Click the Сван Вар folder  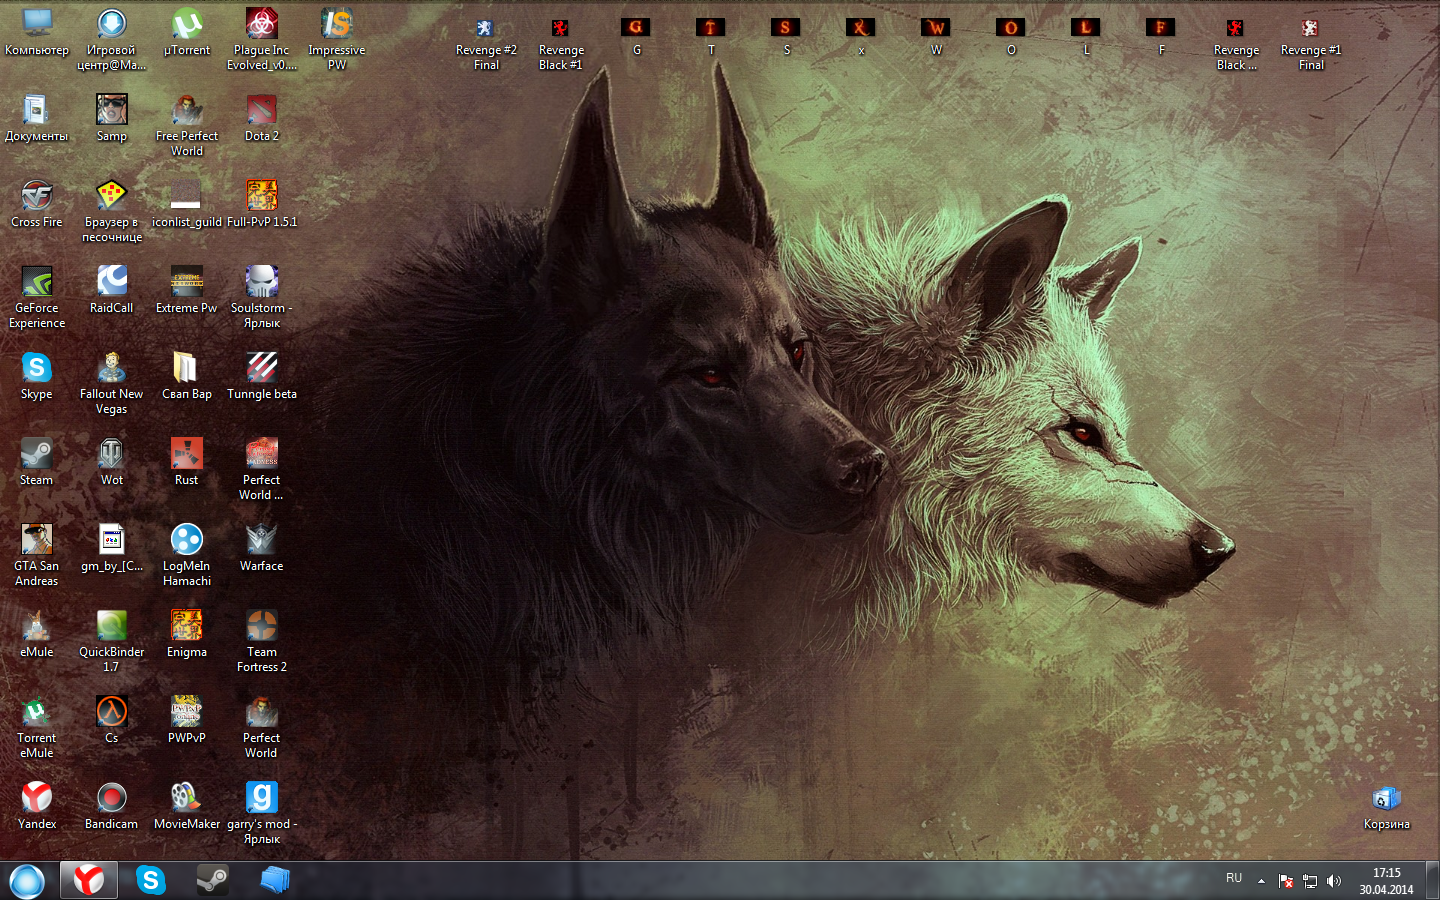tap(187, 376)
